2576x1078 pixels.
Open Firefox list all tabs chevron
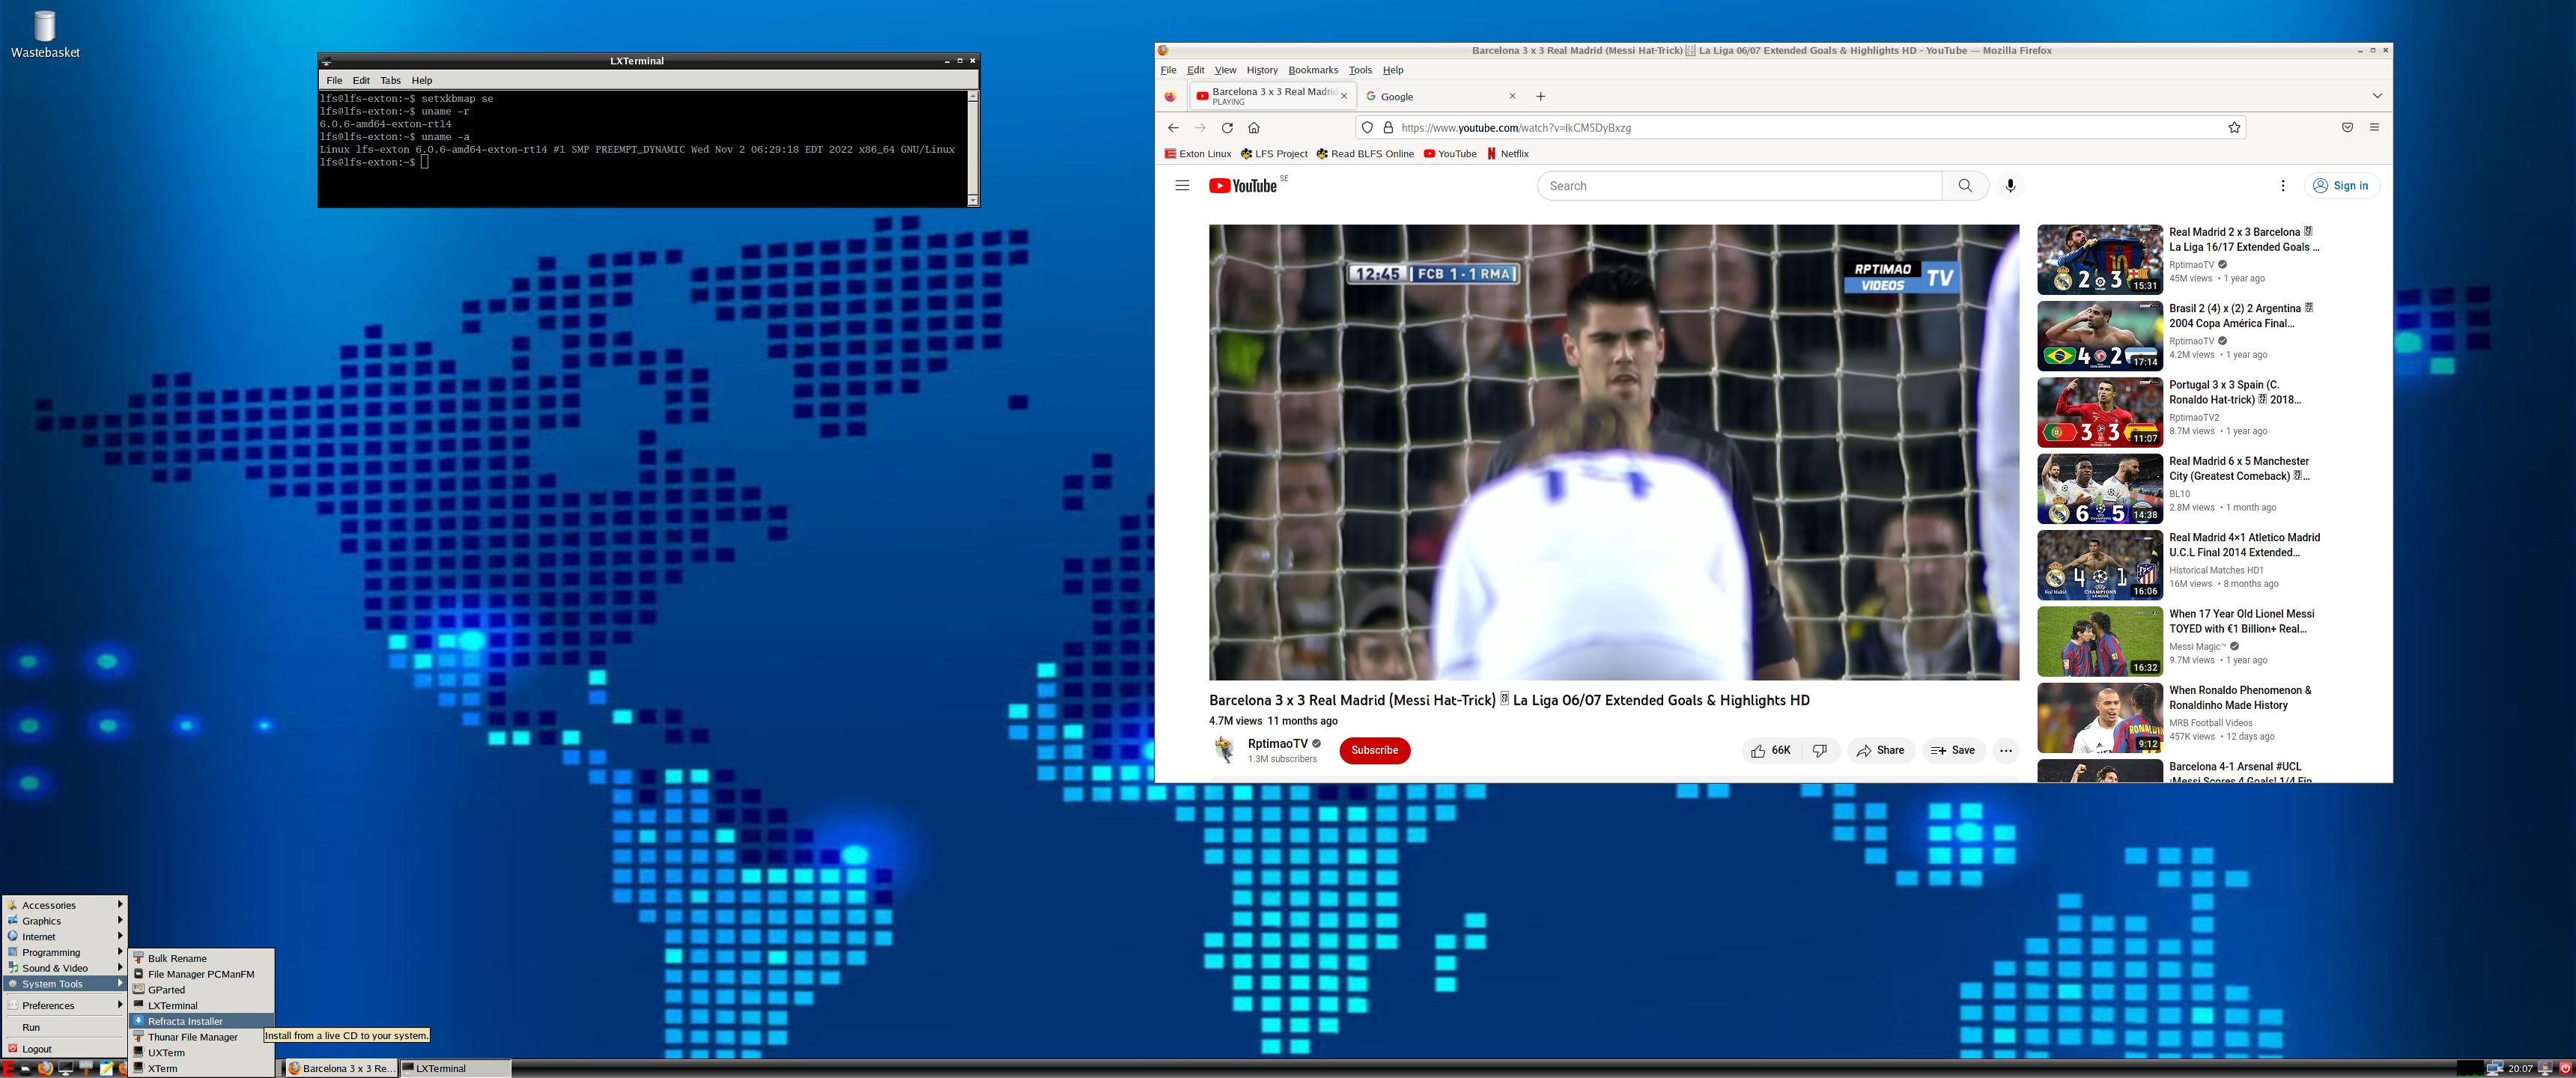click(2377, 96)
